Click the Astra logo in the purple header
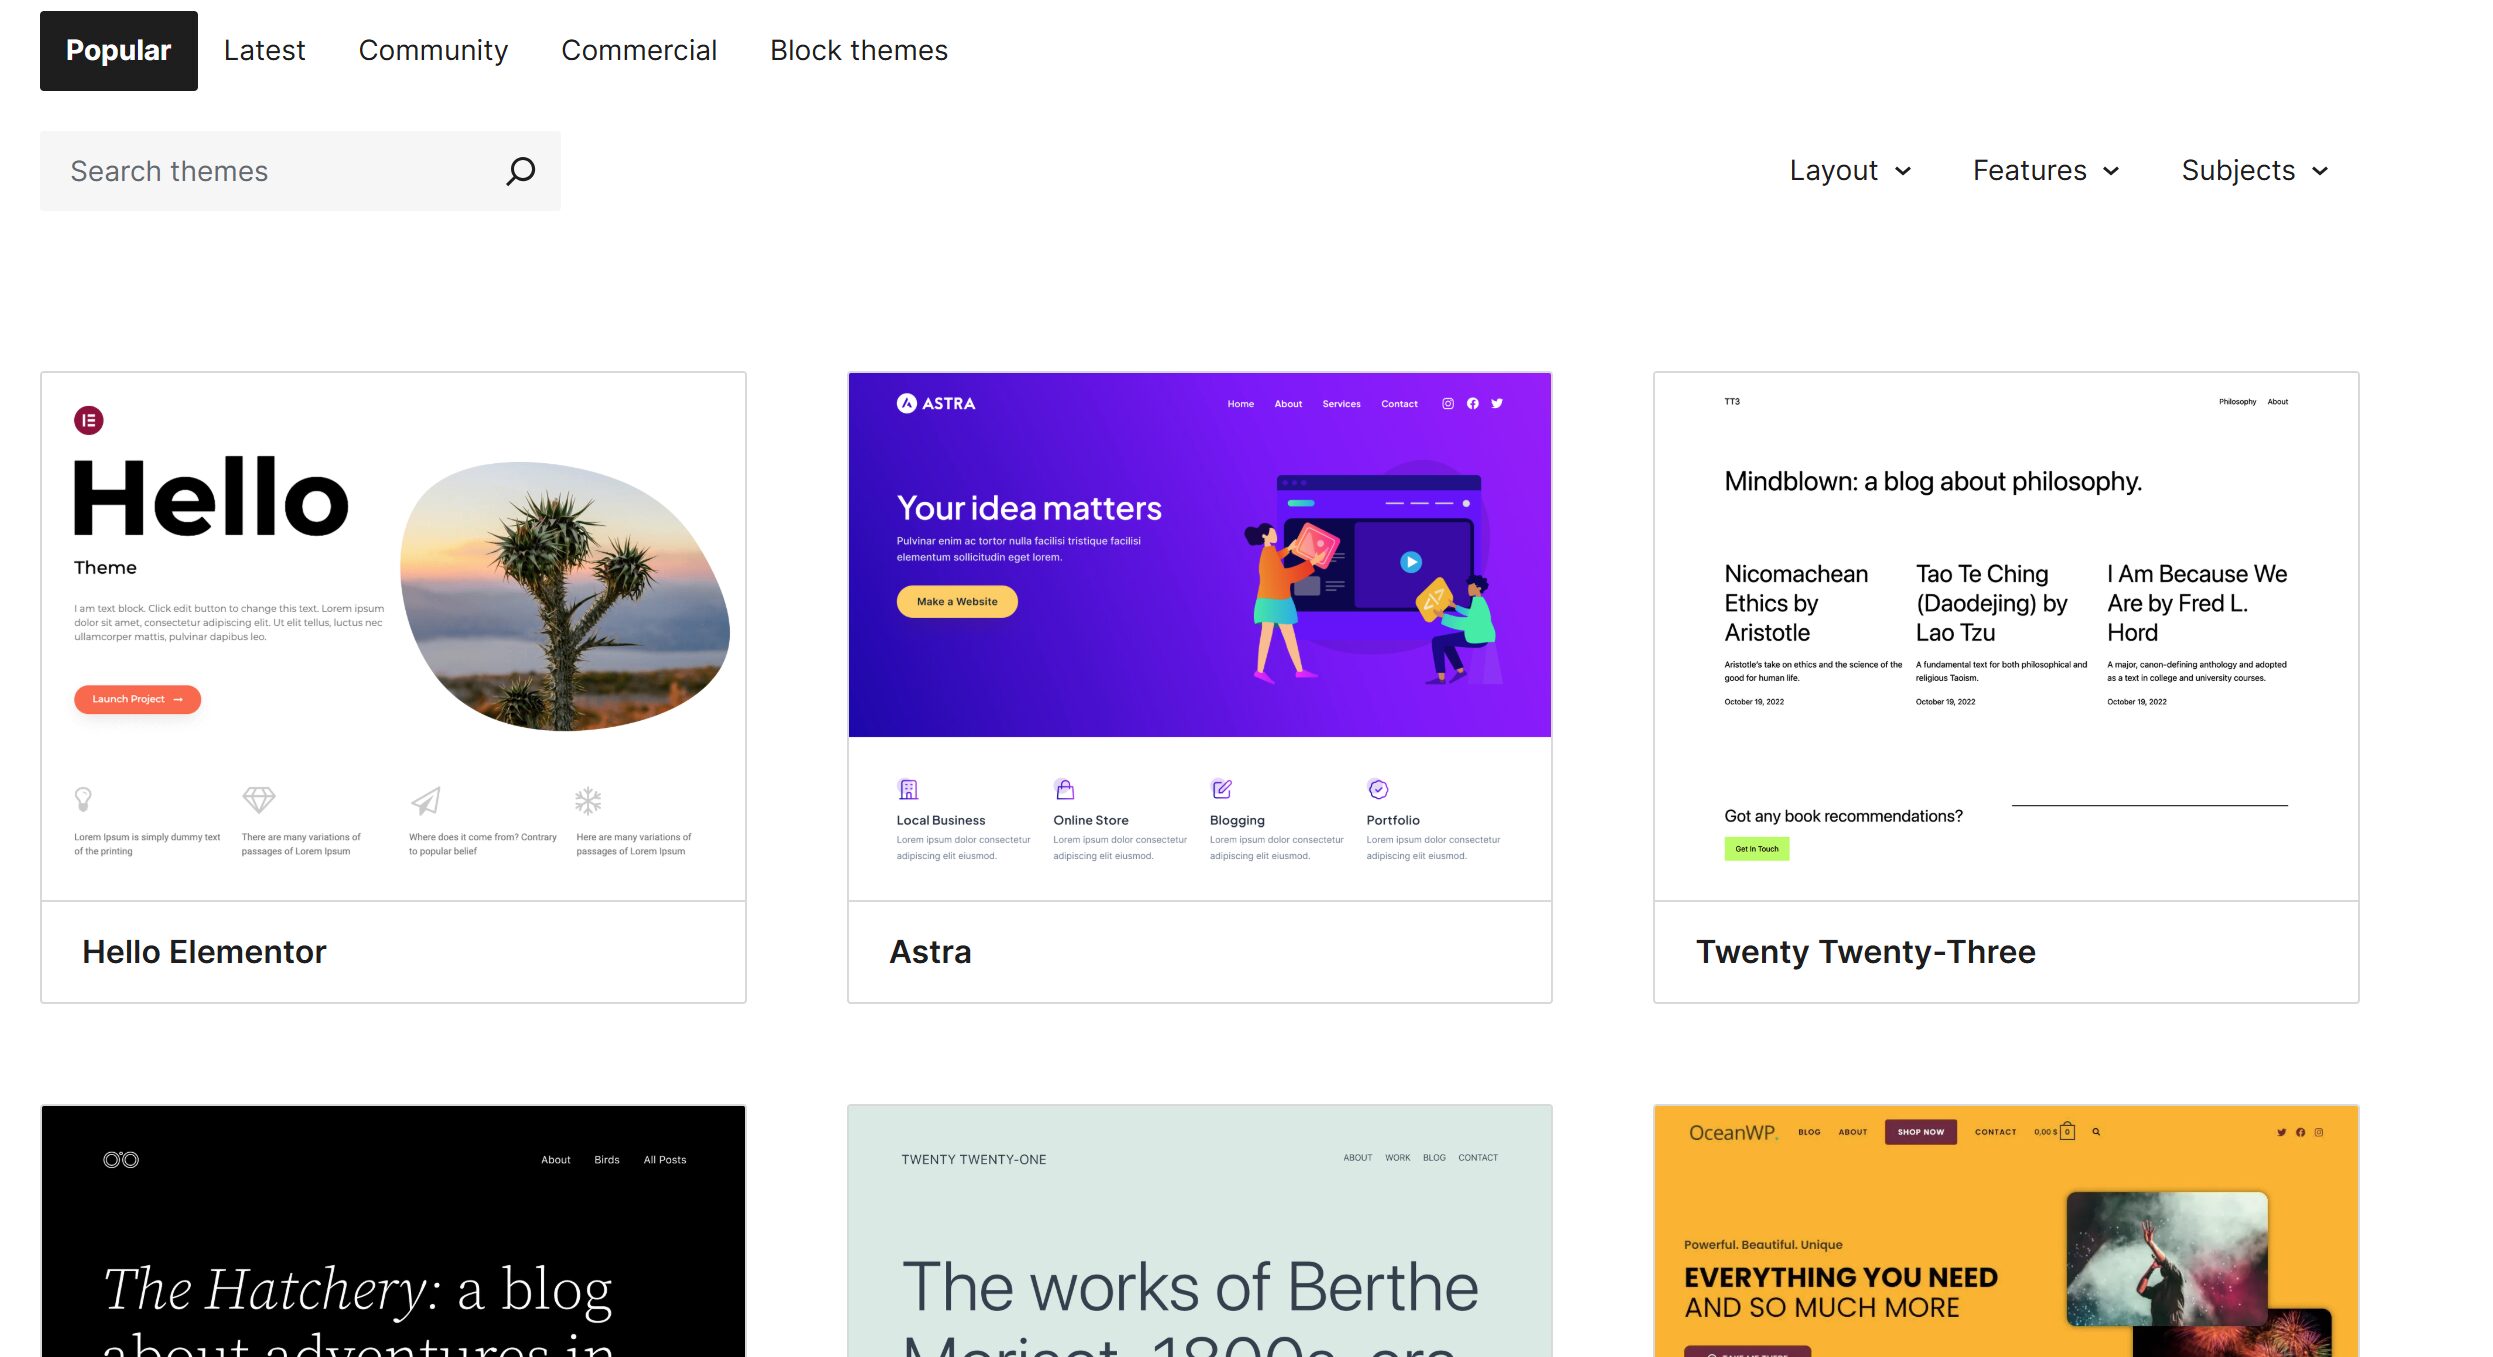This screenshot has width=2493, height=1357. pos(935,403)
